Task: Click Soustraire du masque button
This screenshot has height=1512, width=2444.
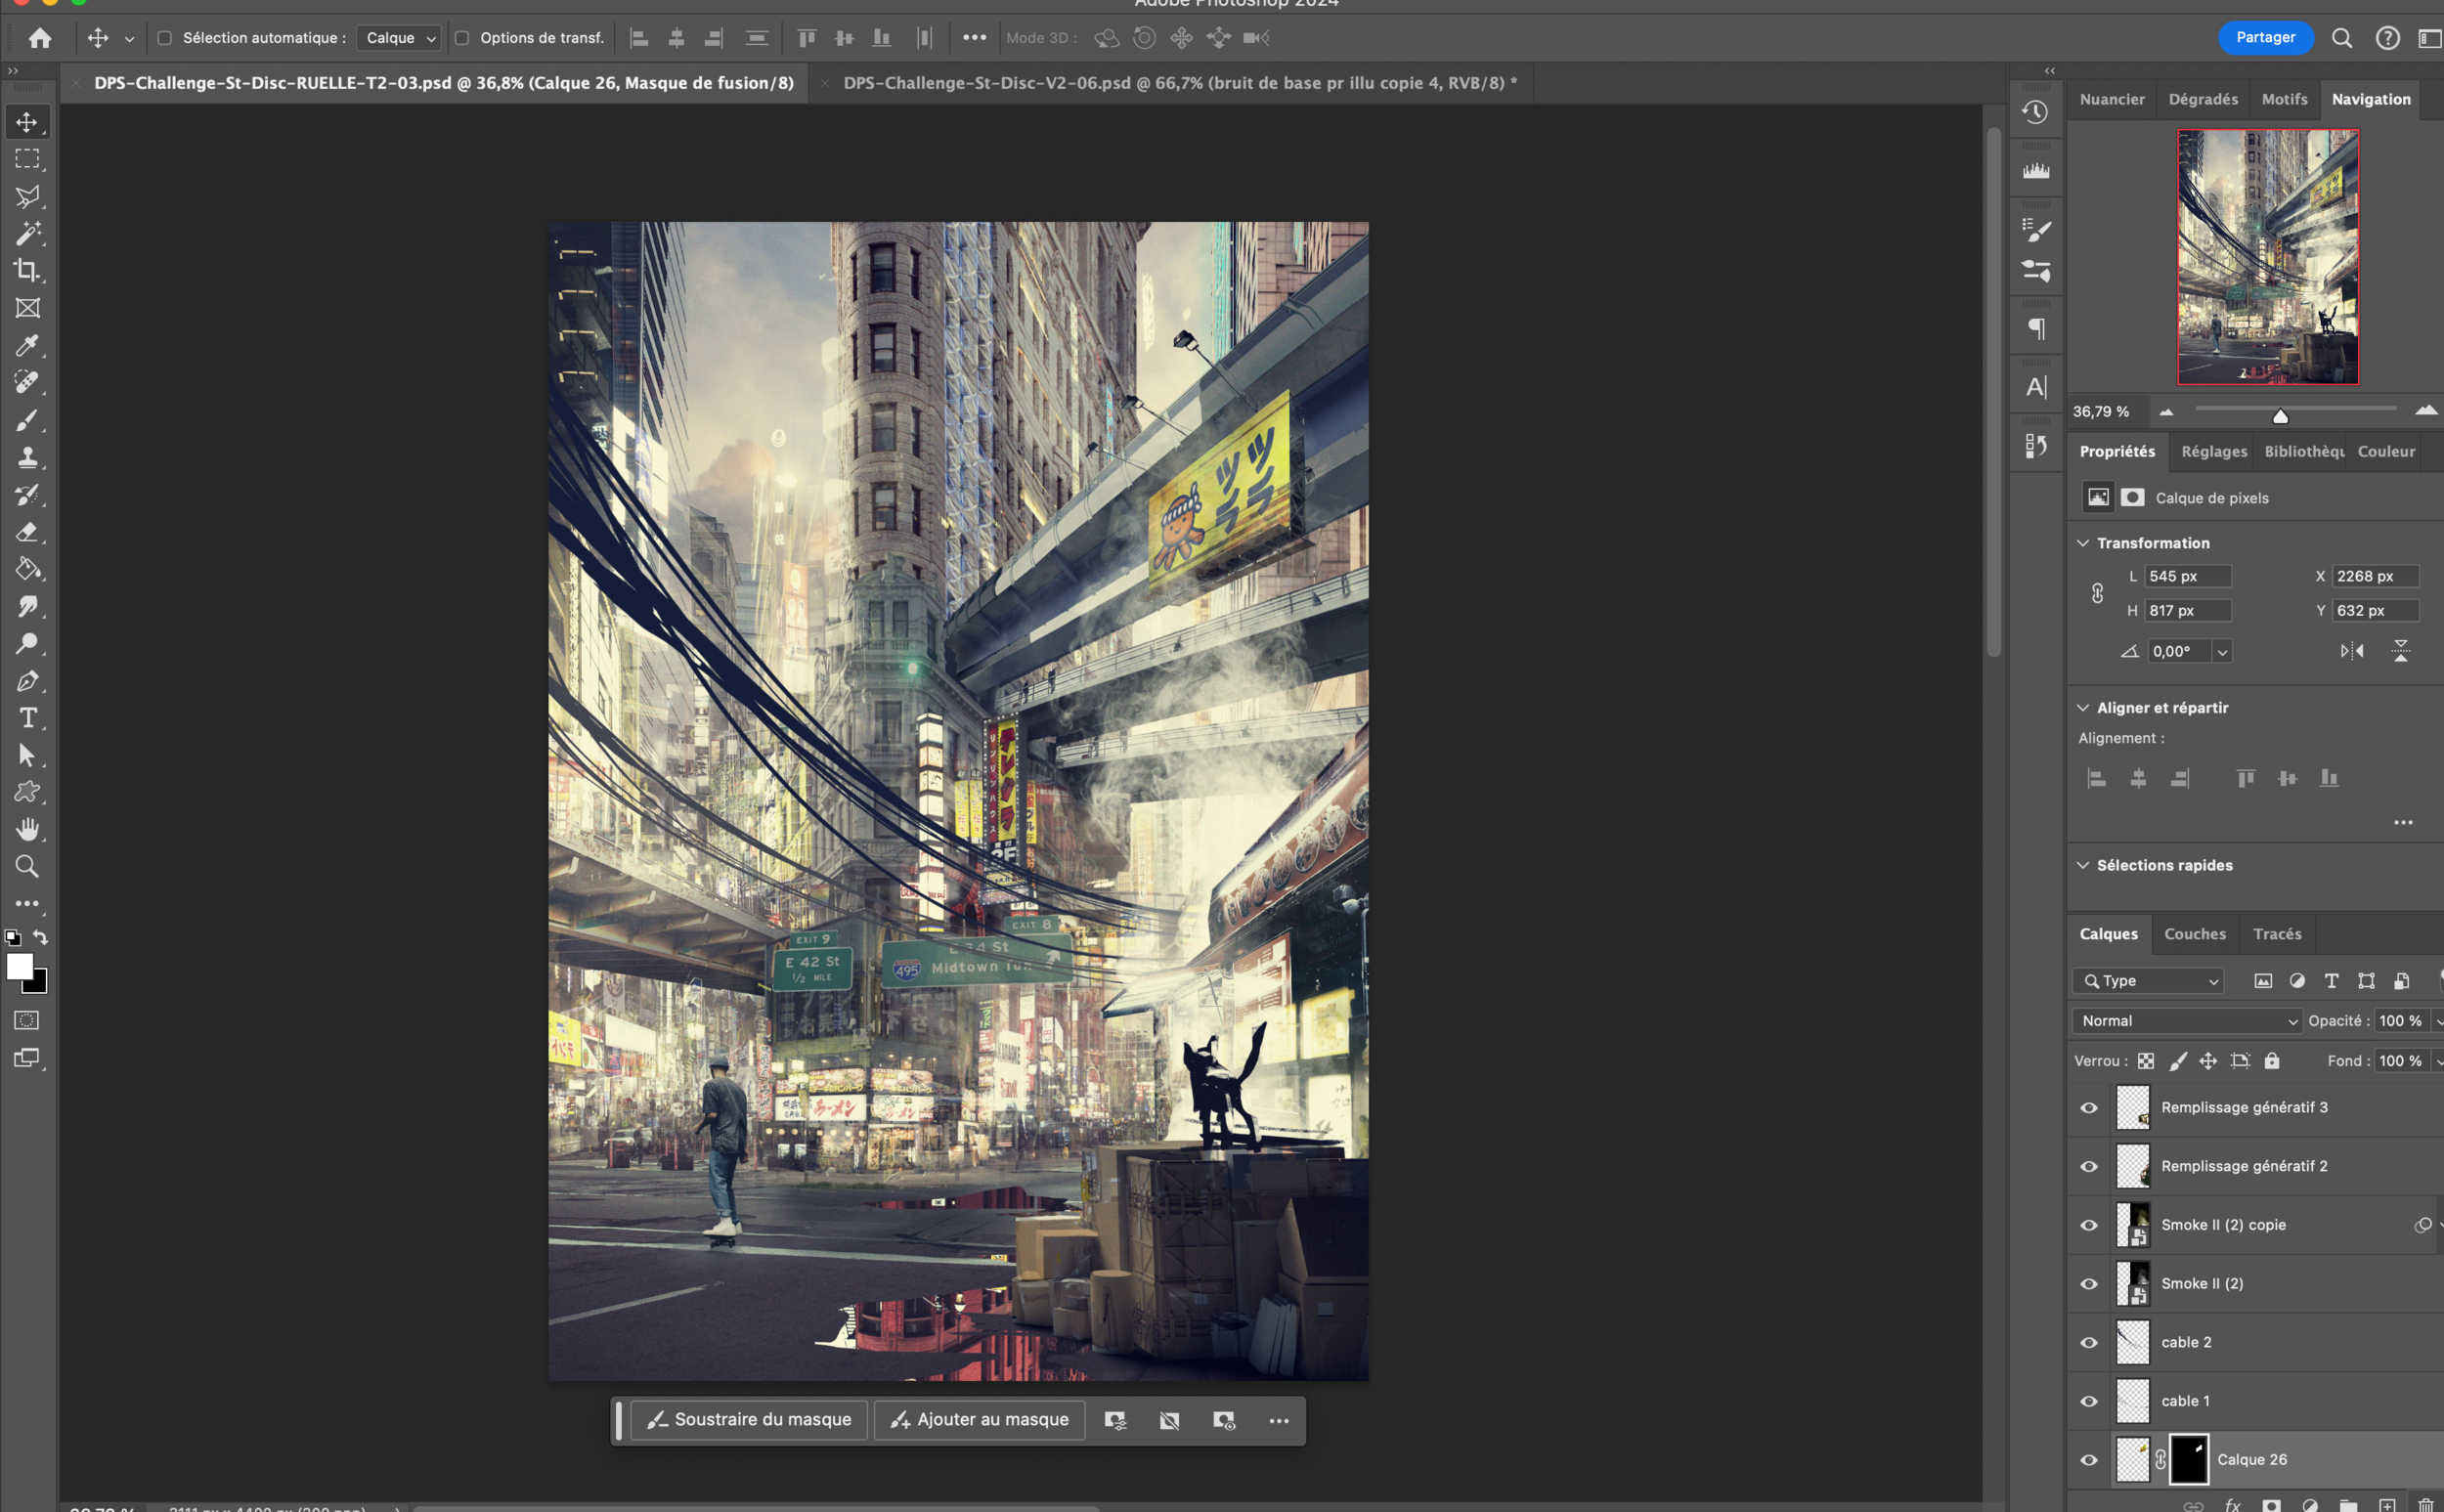Action: coord(749,1420)
